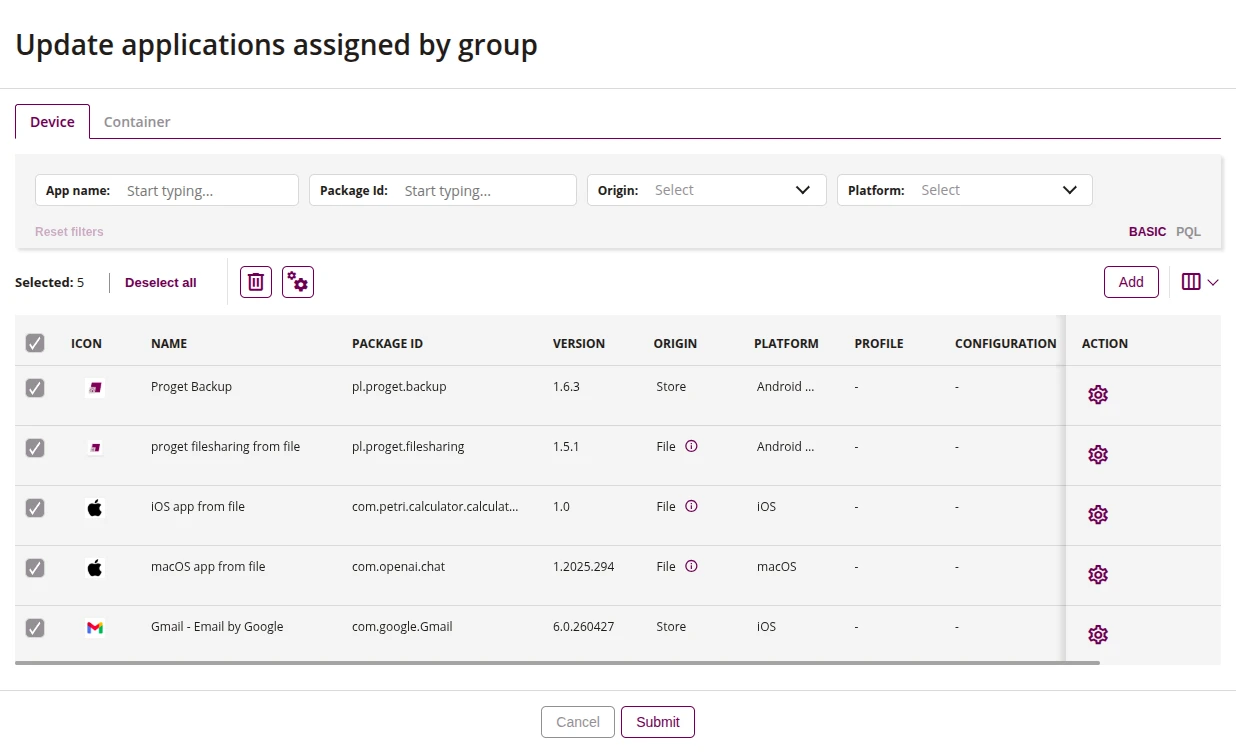Click the PROFILE column header
Viewport: 1236px width, 753px height.
pos(879,343)
